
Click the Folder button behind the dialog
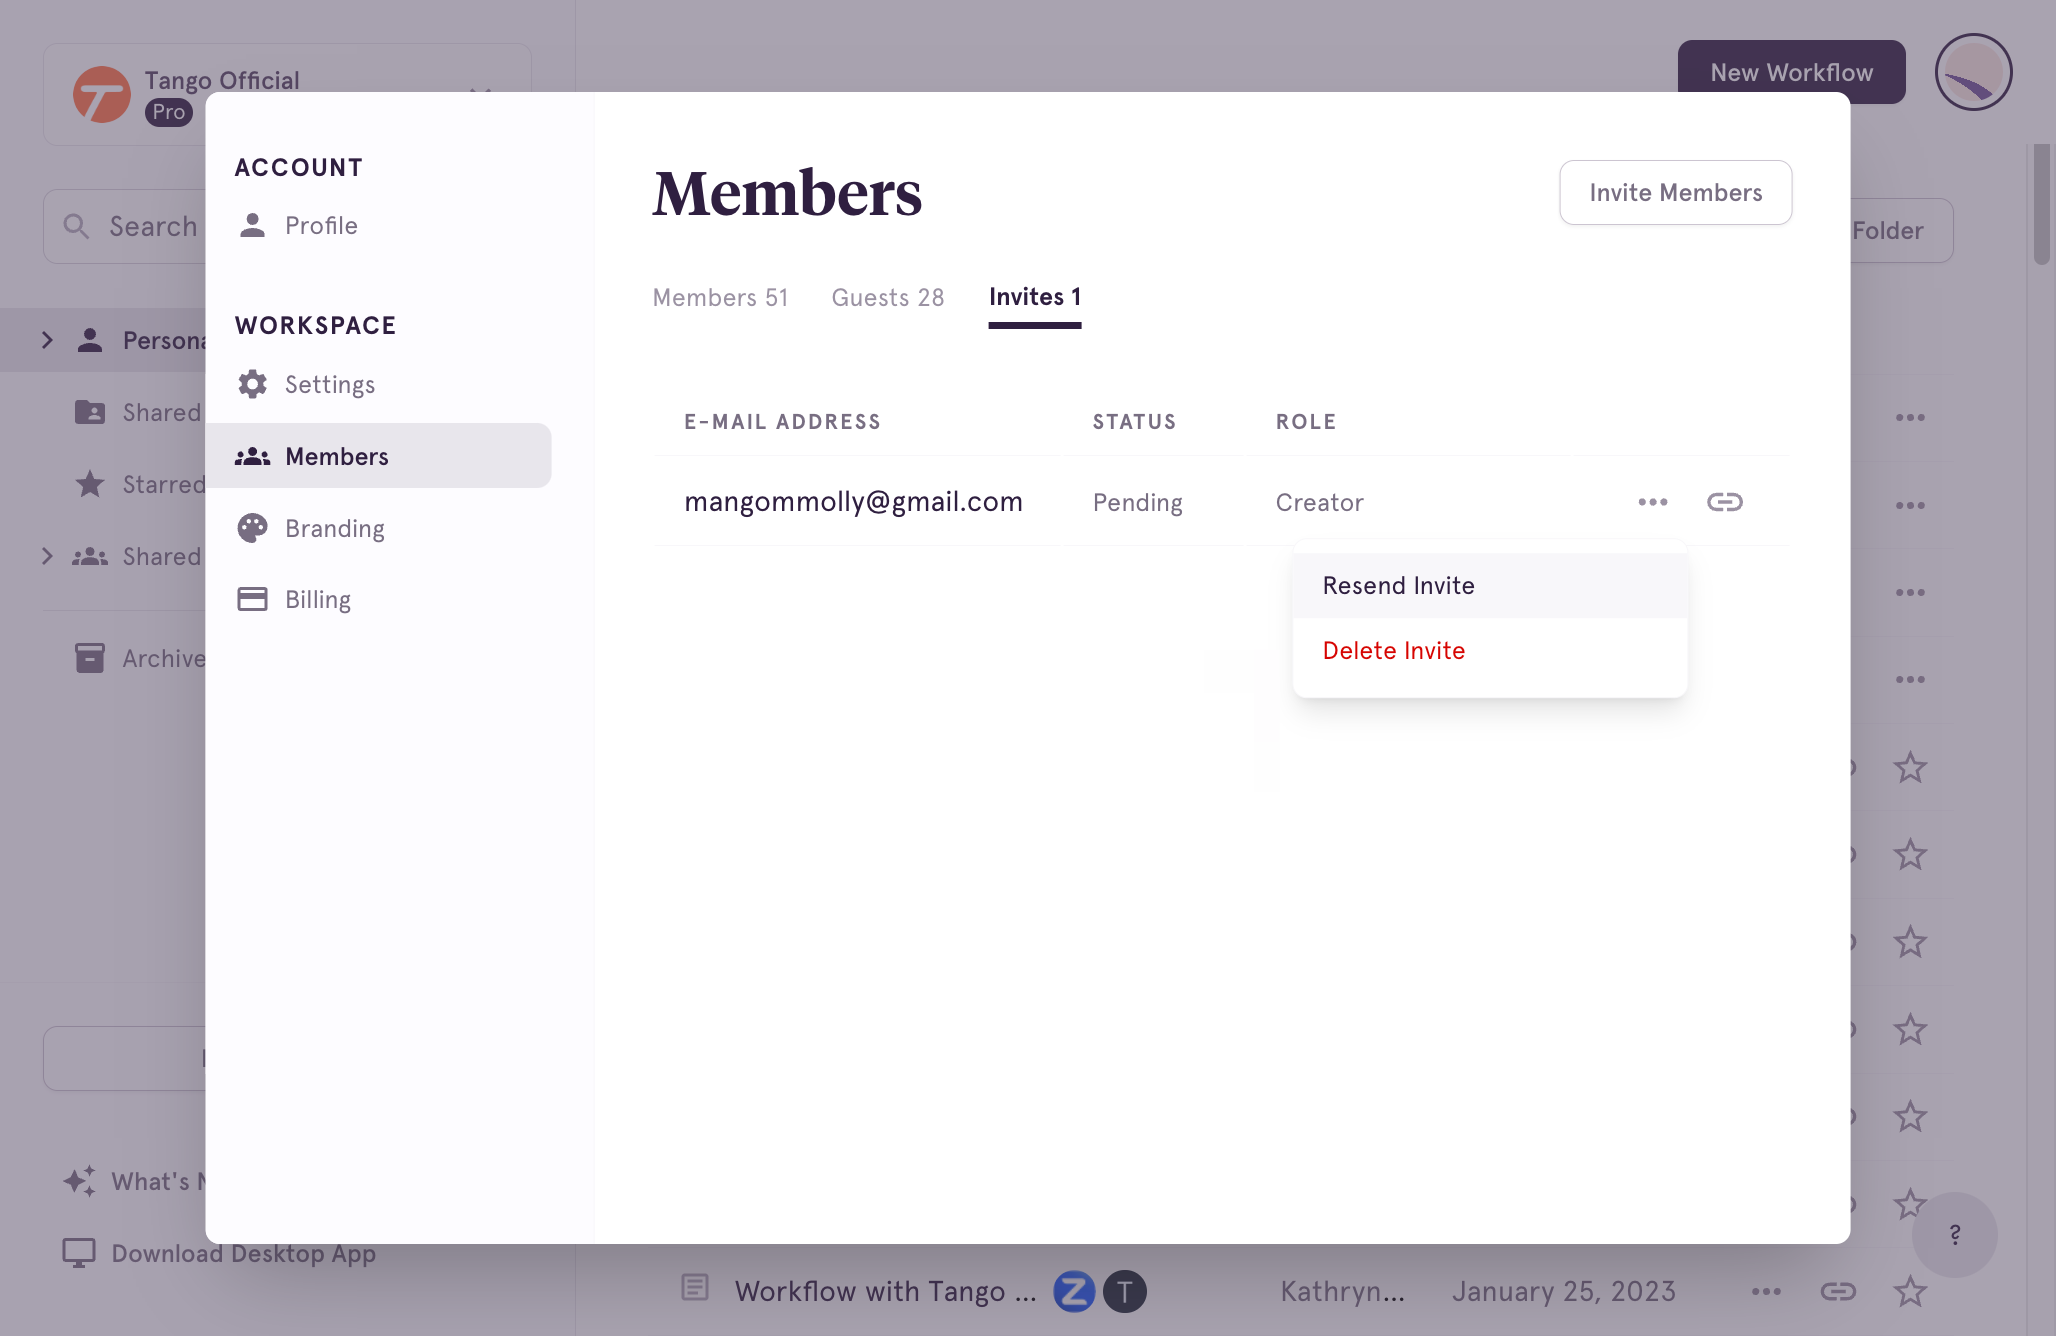(1900, 231)
